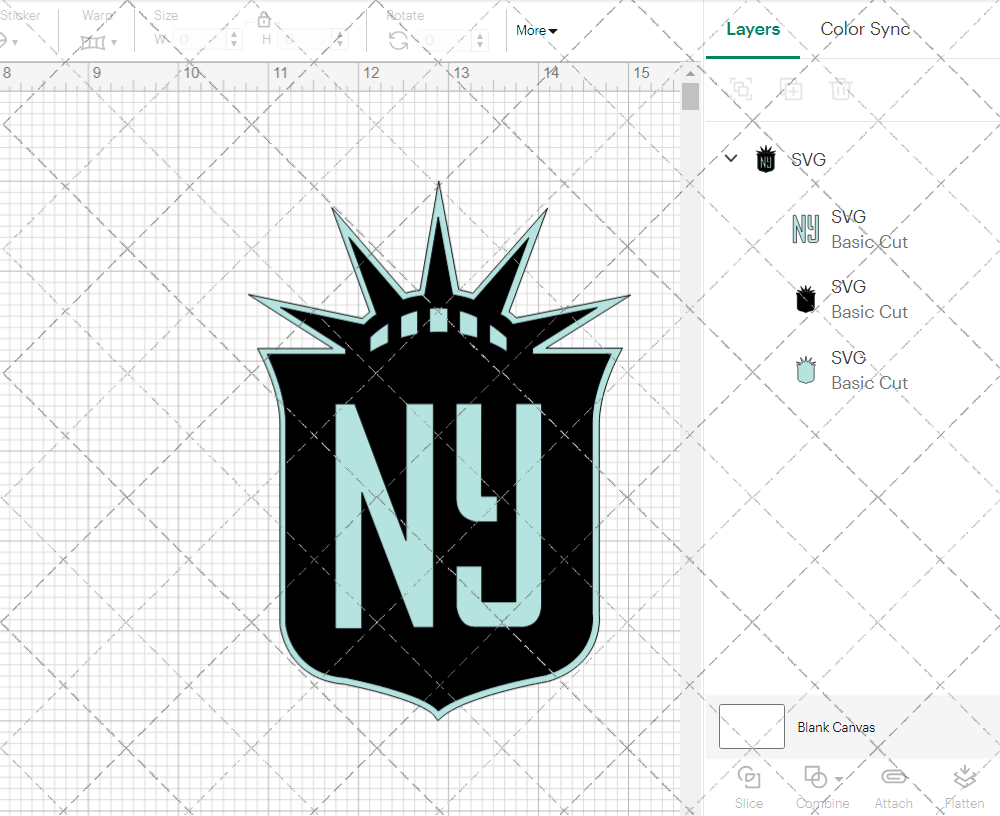Click the SVG group label text

808,159
